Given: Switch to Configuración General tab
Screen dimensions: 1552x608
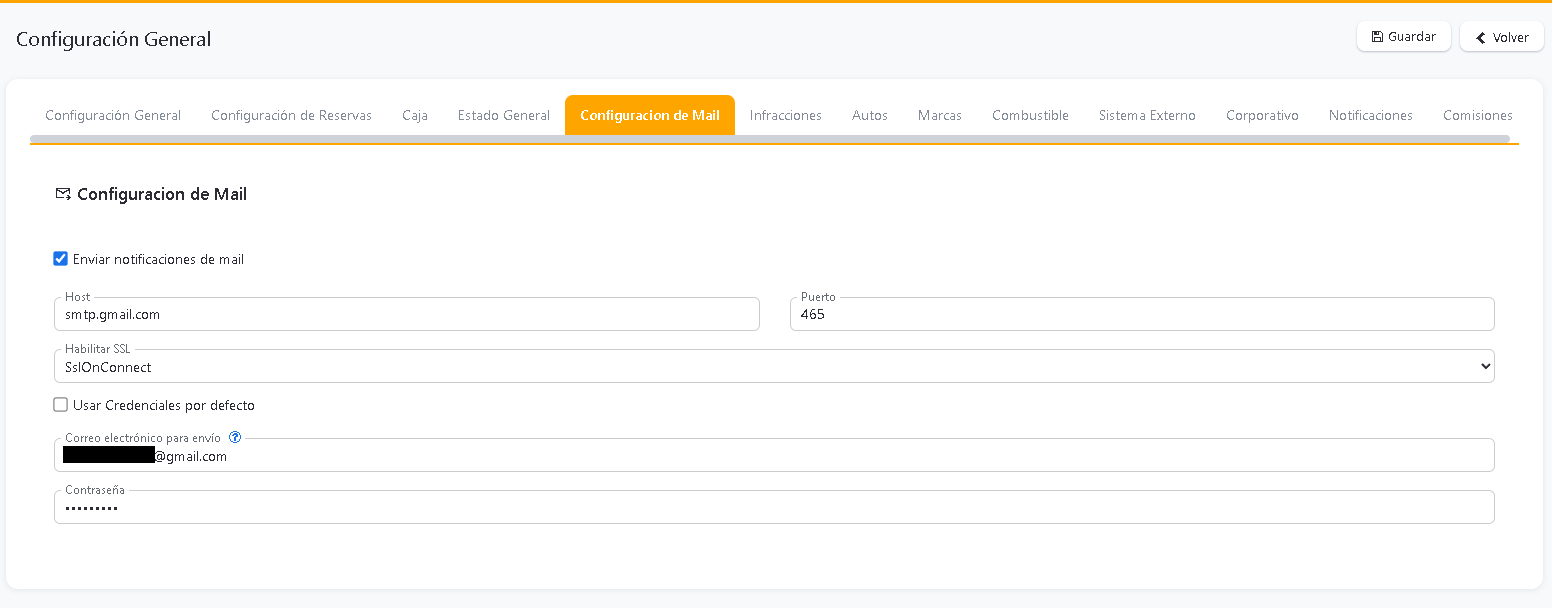Looking at the screenshot, I should pos(113,115).
